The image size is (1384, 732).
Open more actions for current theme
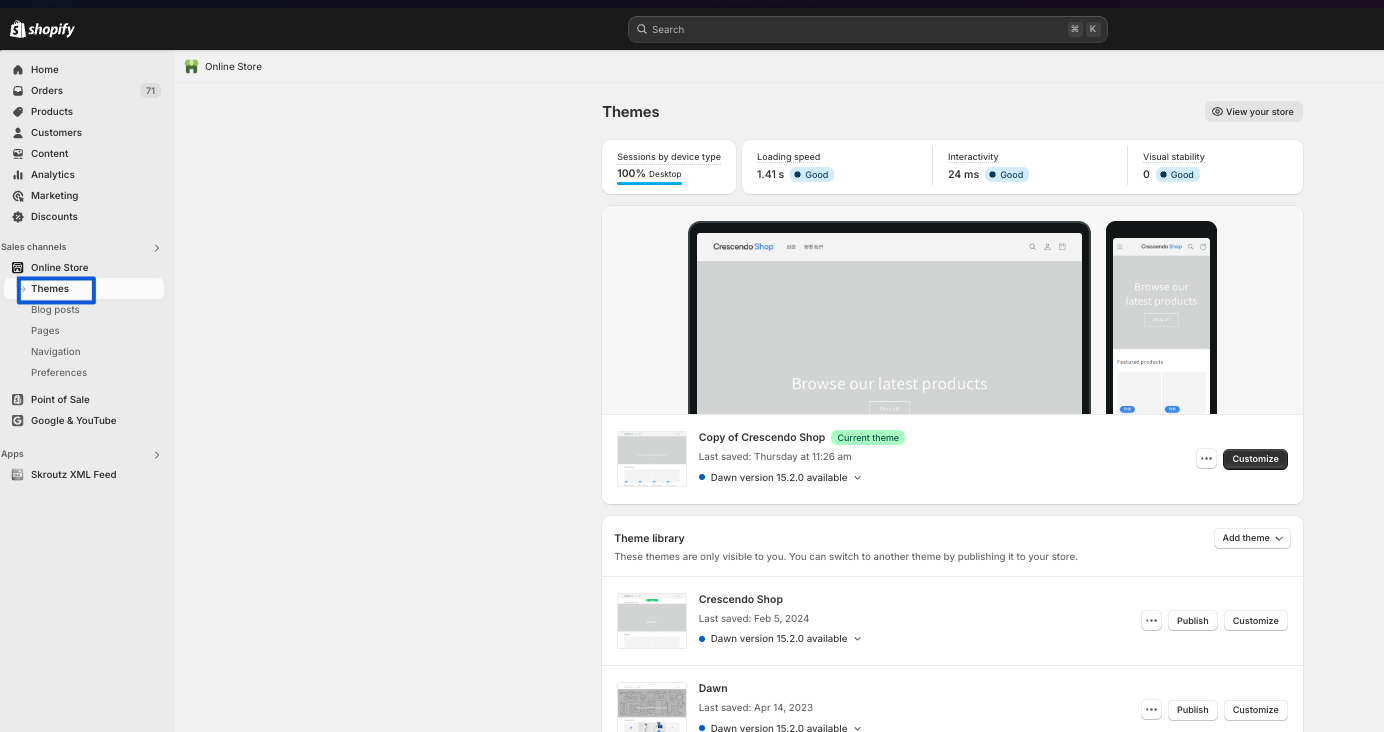pos(1206,459)
